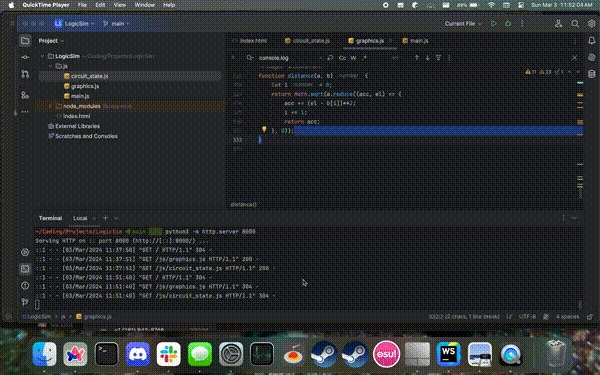600x375 pixels.
Task: Toggle Match Case (Cc) in find bar
Action: click(x=342, y=58)
